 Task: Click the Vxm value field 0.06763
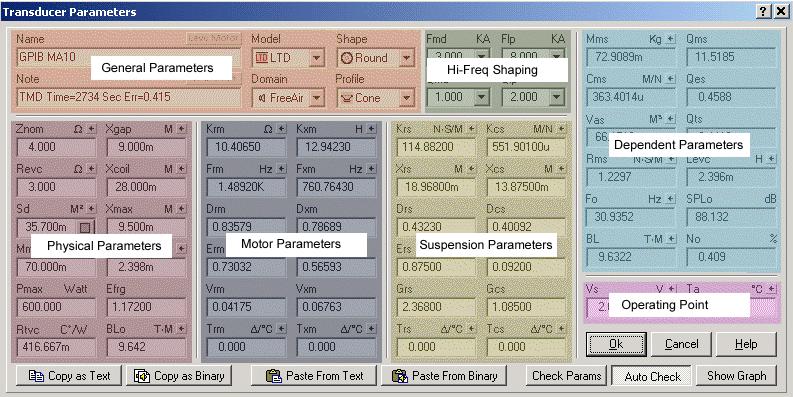pyautogui.click(x=336, y=307)
